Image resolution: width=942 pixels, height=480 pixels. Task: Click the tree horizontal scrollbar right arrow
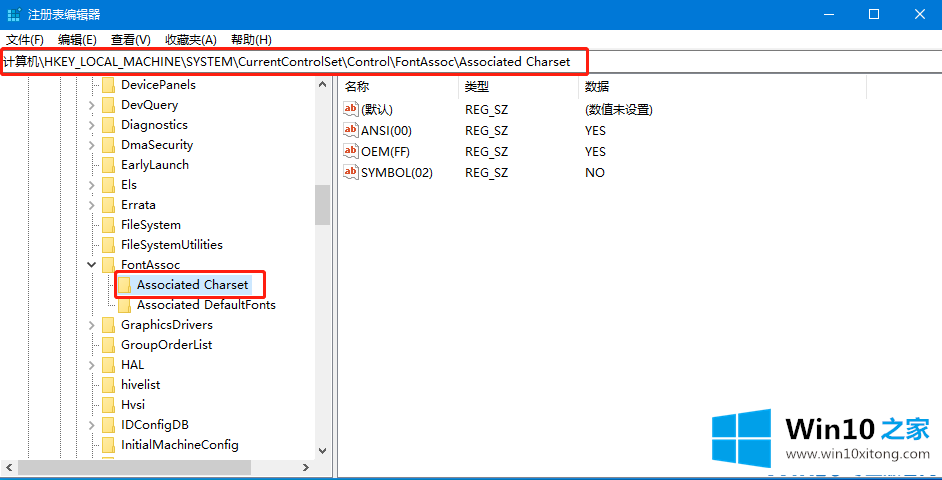pyautogui.click(x=306, y=467)
